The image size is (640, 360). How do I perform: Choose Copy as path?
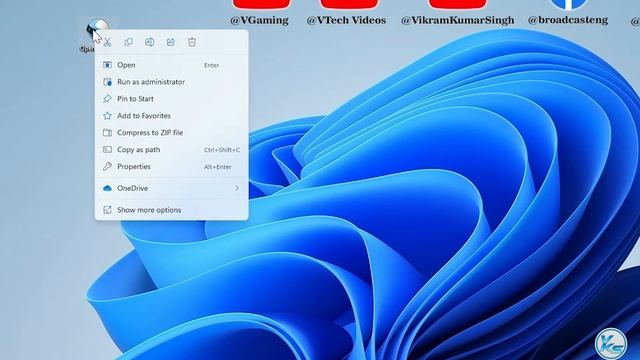(x=171, y=150)
